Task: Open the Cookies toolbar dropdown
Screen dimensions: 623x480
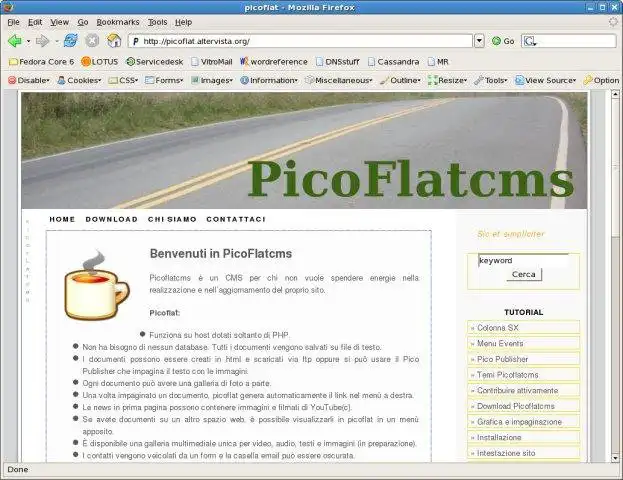Action: pyautogui.click(x=79, y=80)
